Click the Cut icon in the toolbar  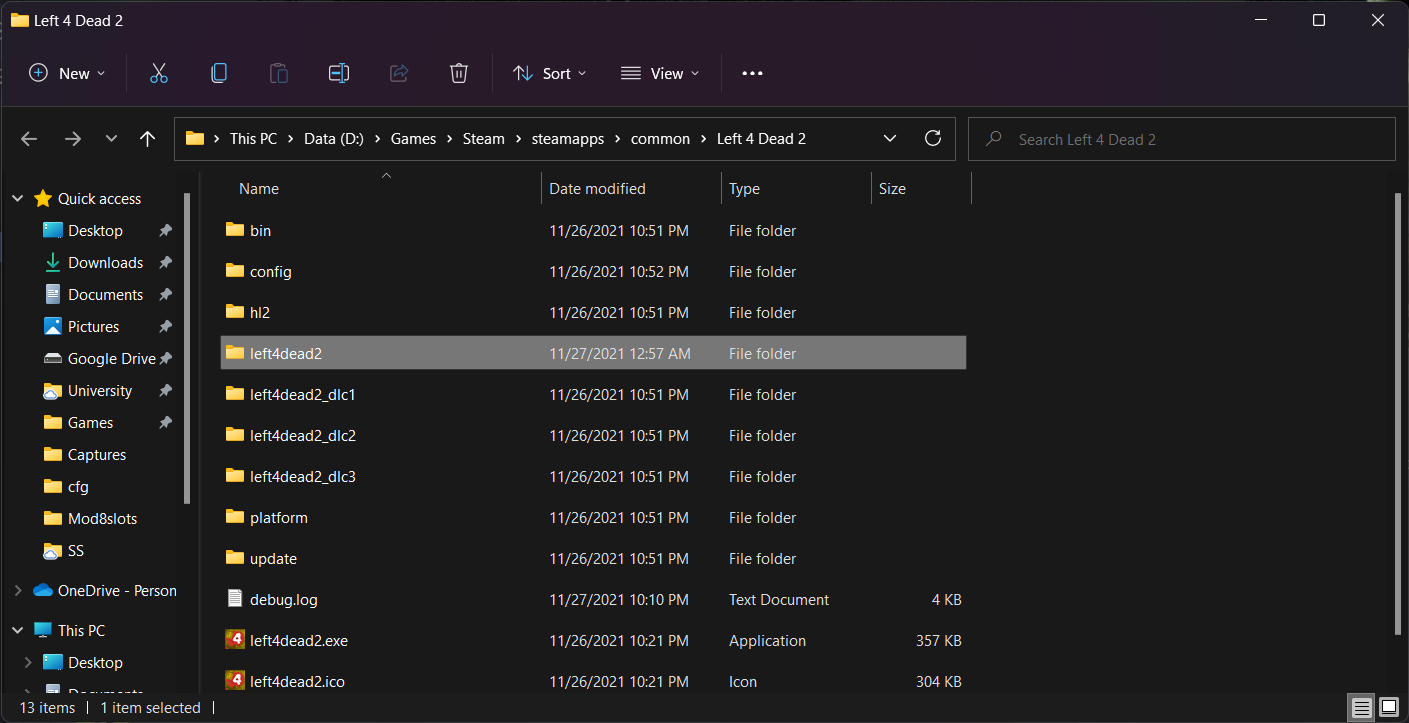coord(158,72)
